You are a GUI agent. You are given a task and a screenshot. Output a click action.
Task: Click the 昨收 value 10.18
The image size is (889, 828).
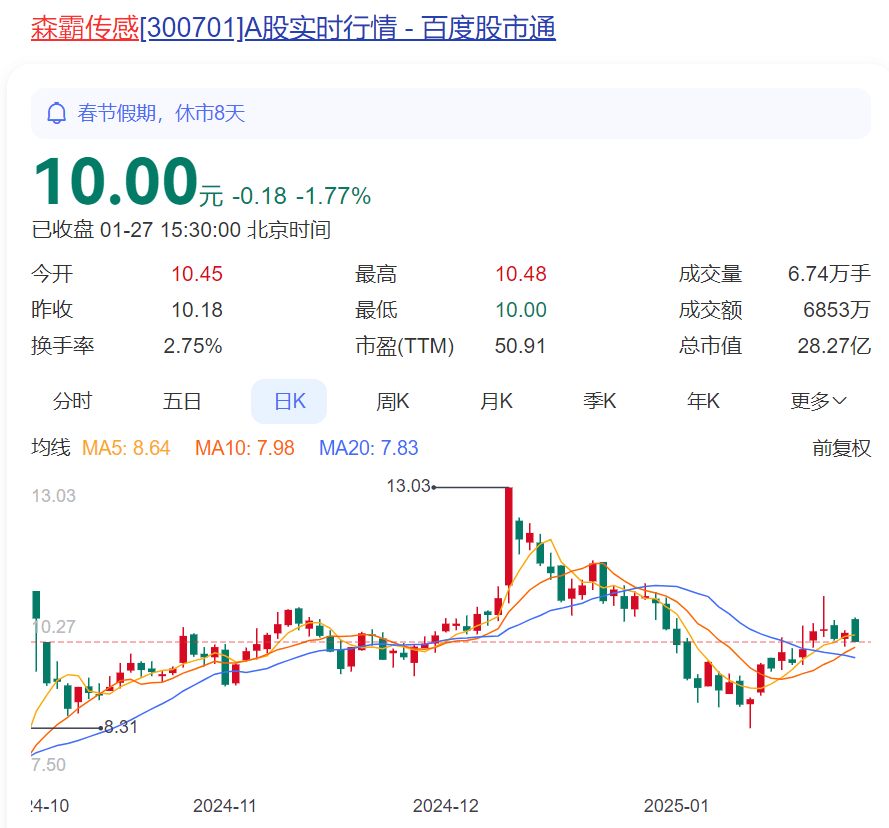(197, 310)
